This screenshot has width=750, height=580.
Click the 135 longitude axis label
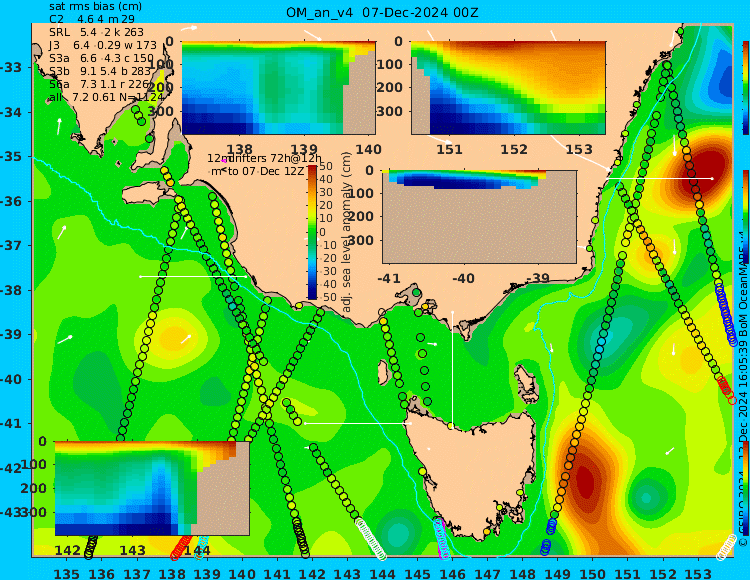pyautogui.click(x=66, y=573)
